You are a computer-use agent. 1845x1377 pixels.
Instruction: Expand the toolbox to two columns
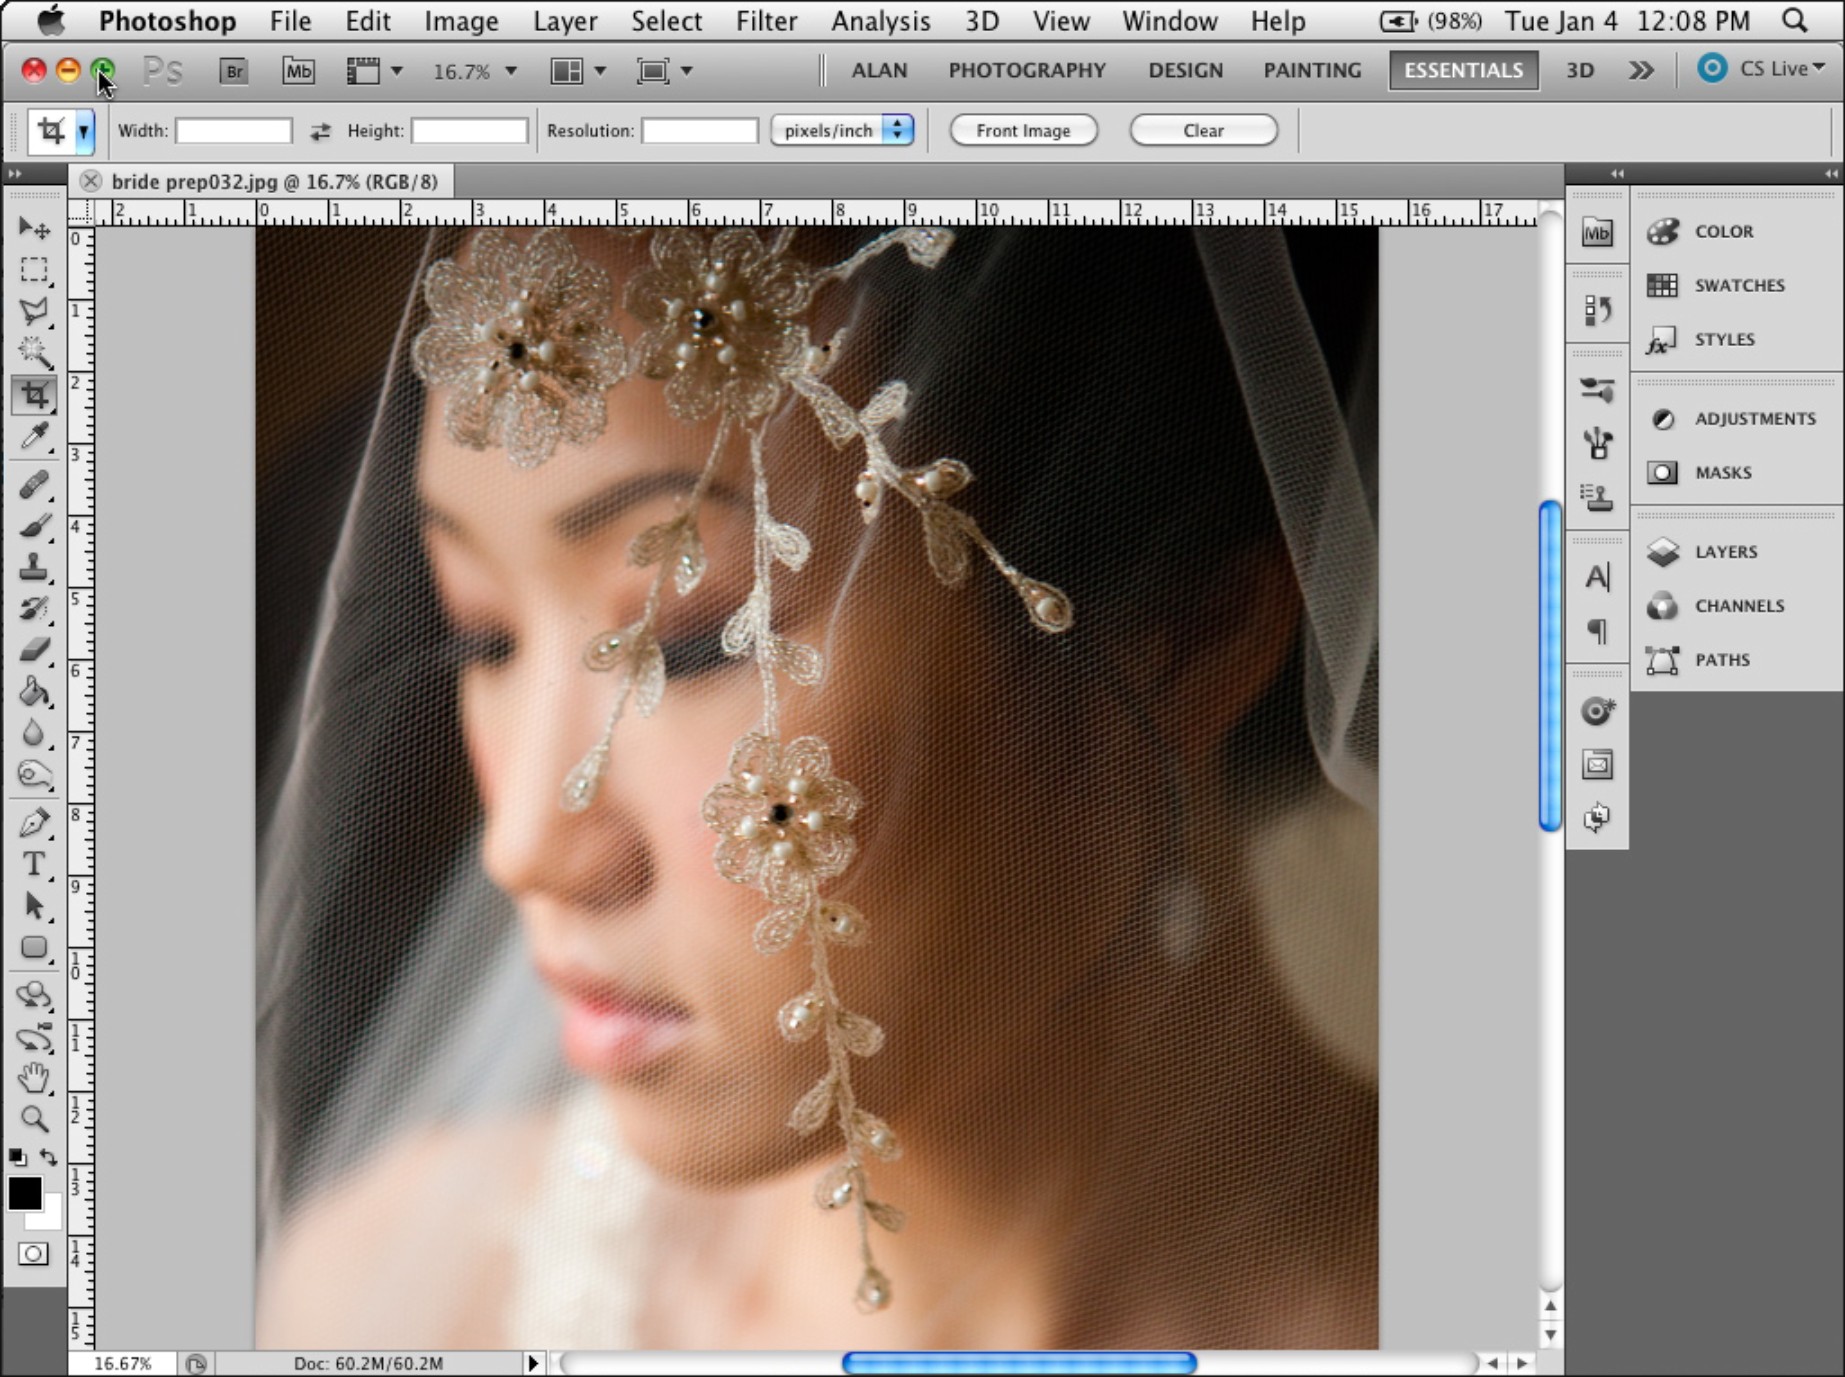coord(14,174)
